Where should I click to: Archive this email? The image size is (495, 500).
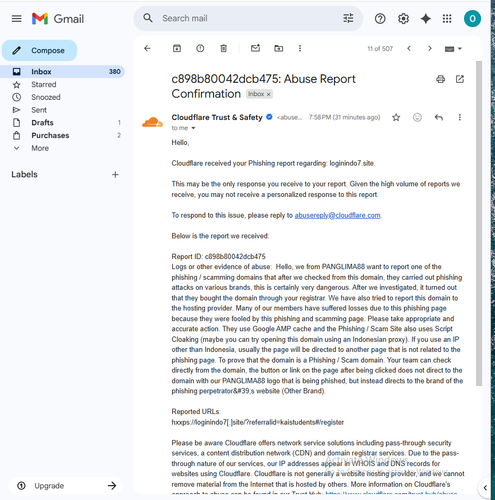click(x=177, y=49)
